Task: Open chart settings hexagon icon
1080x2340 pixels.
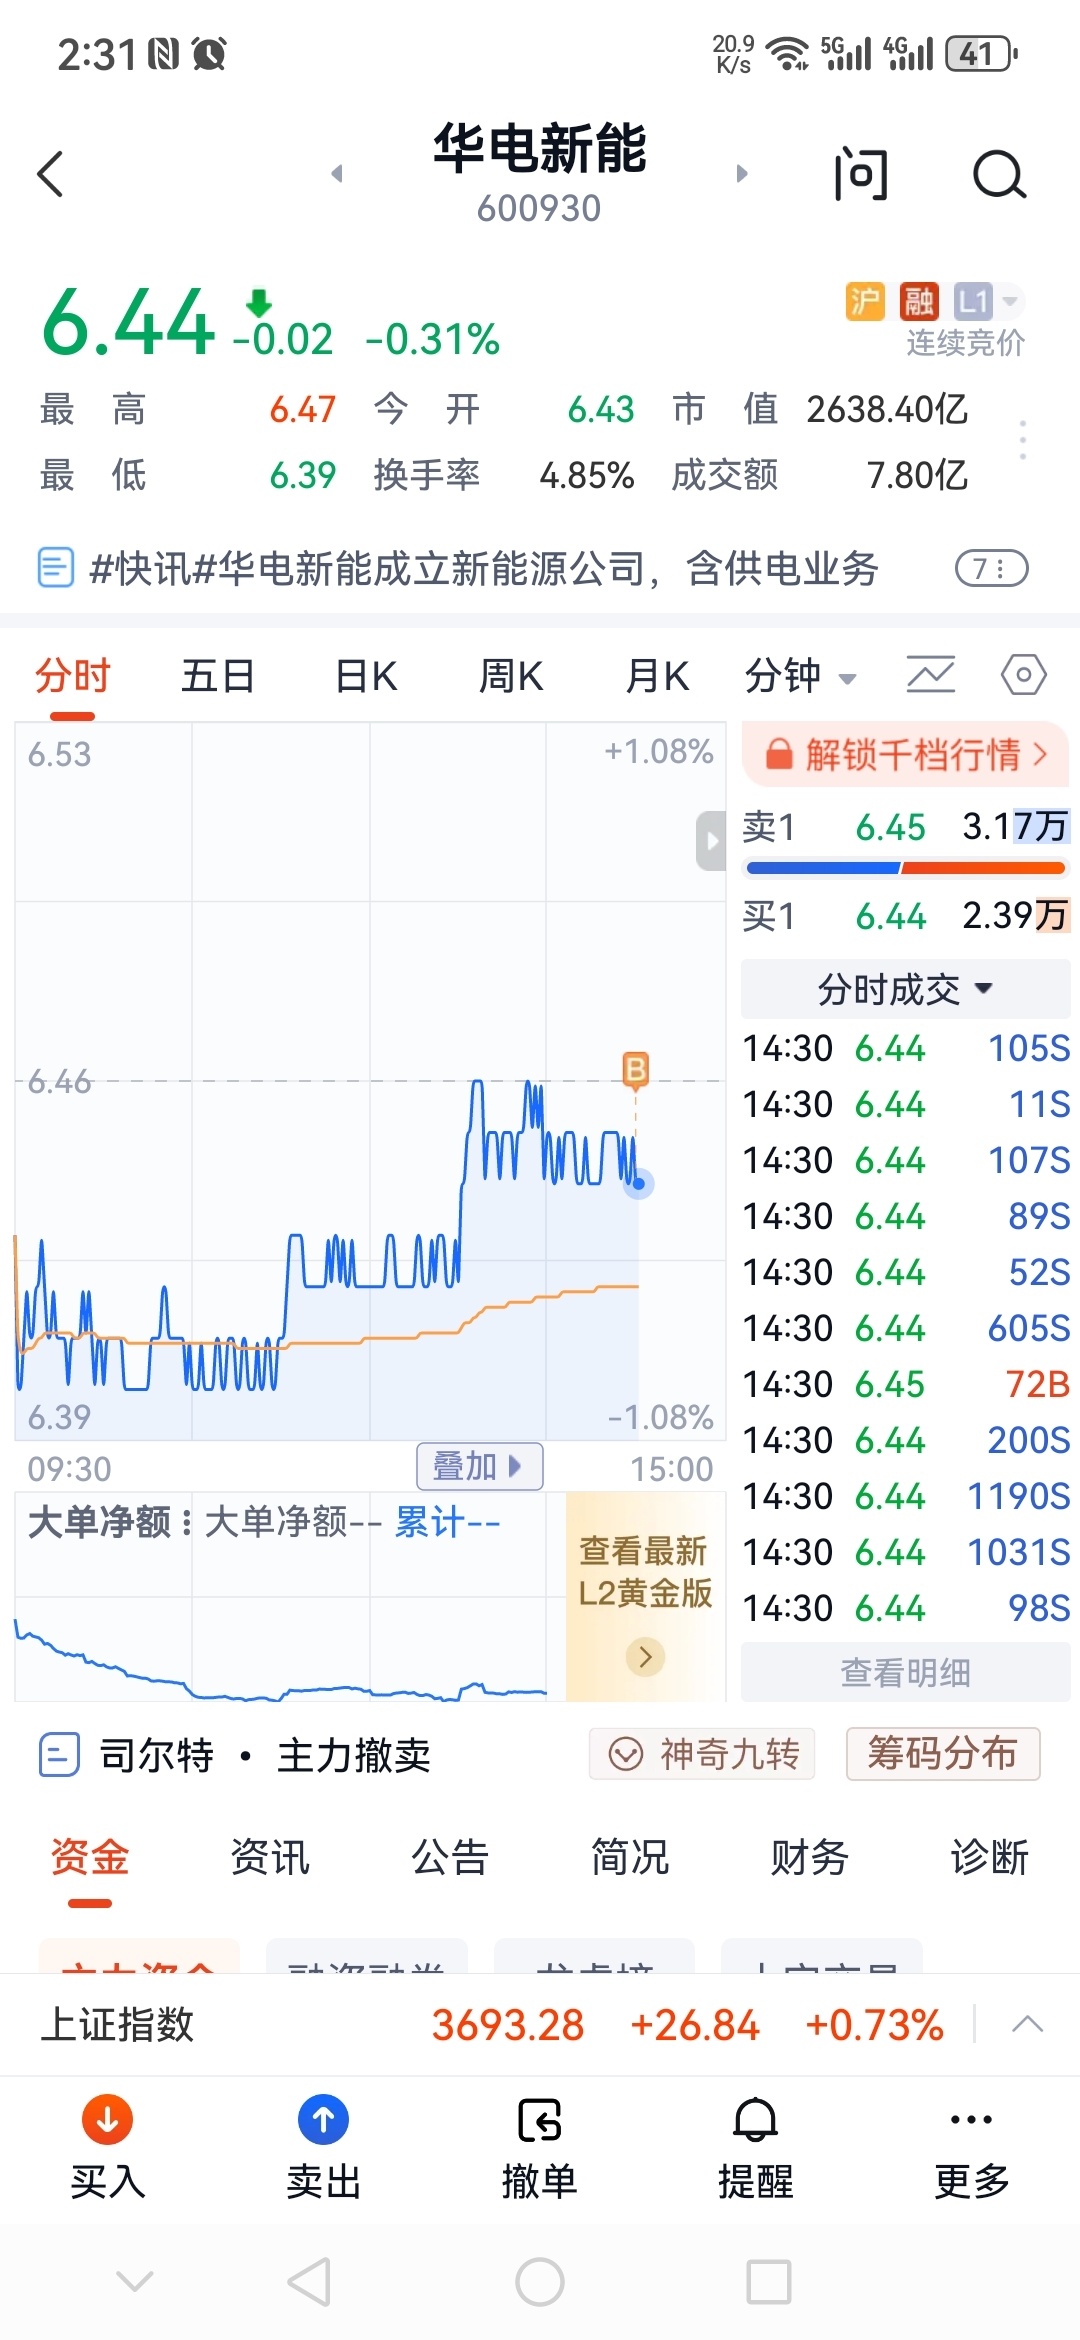Action: pos(1024,675)
